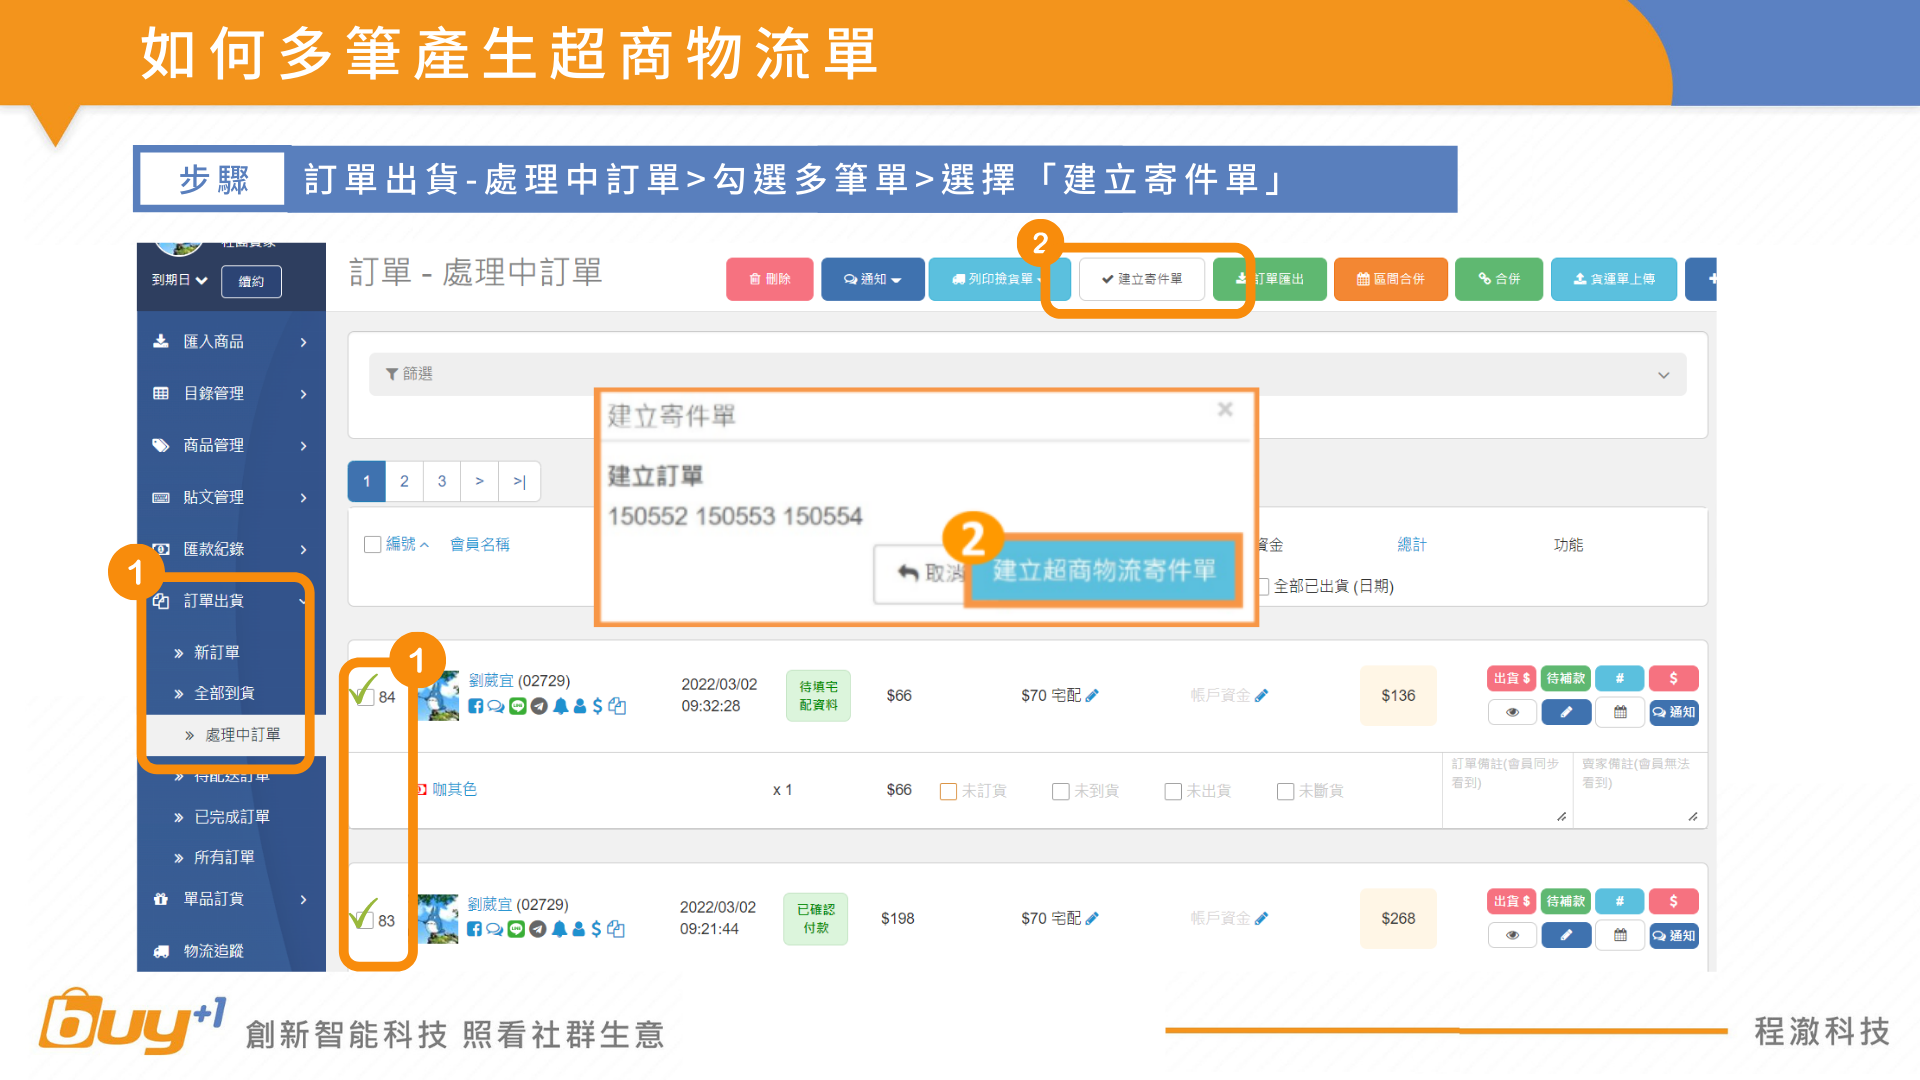Viewport: 1920px width, 1080px height.
Task: Open the calendar icon for order 84
Action: (1620, 712)
